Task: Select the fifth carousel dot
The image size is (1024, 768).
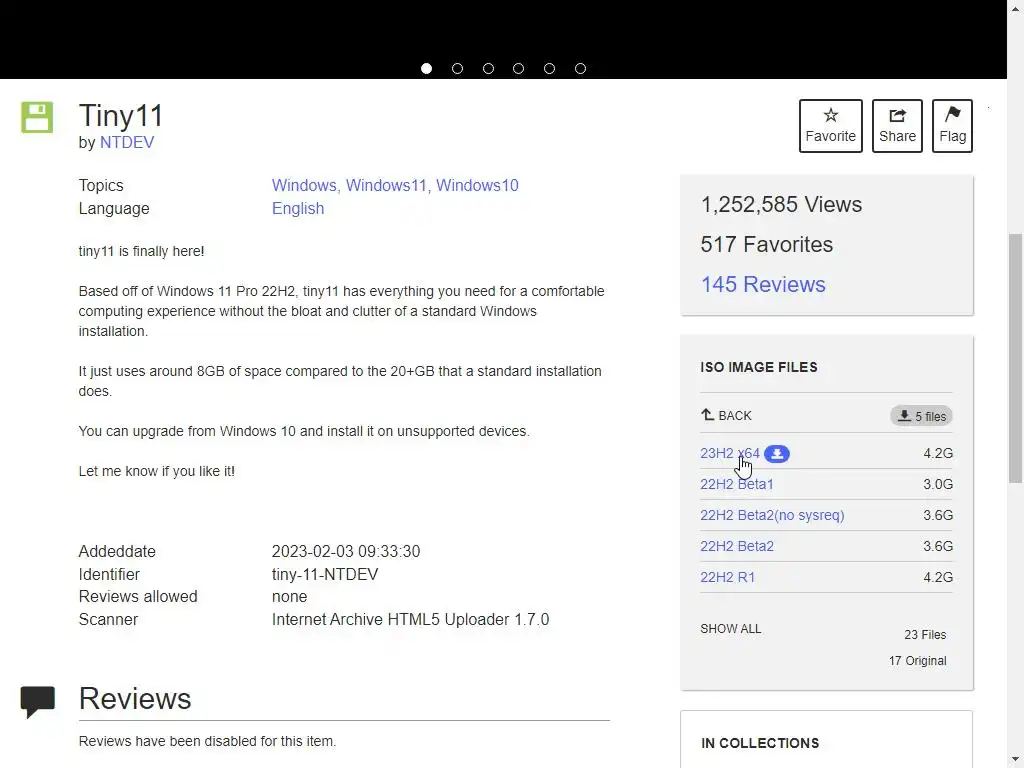Action: (x=549, y=69)
